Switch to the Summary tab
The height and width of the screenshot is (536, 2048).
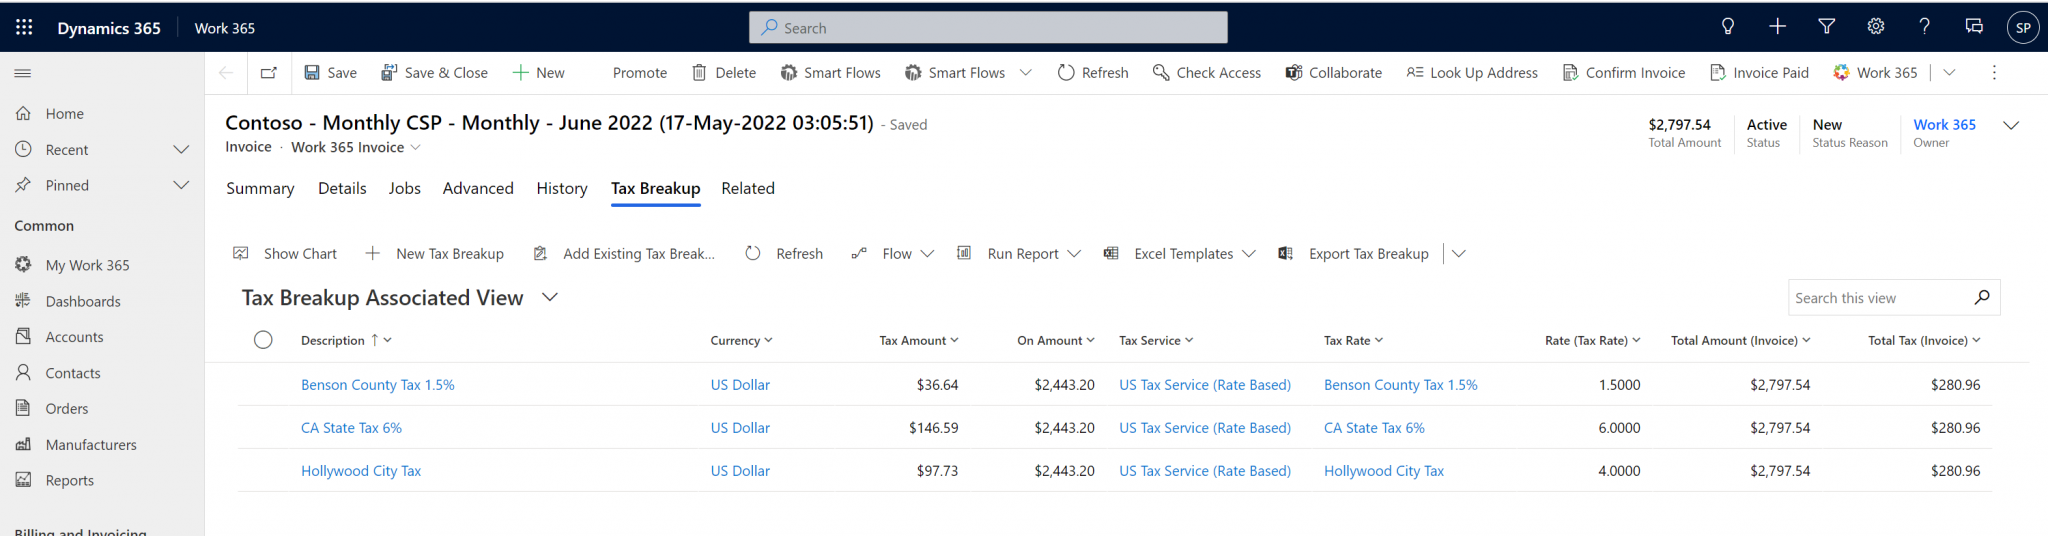point(260,188)
